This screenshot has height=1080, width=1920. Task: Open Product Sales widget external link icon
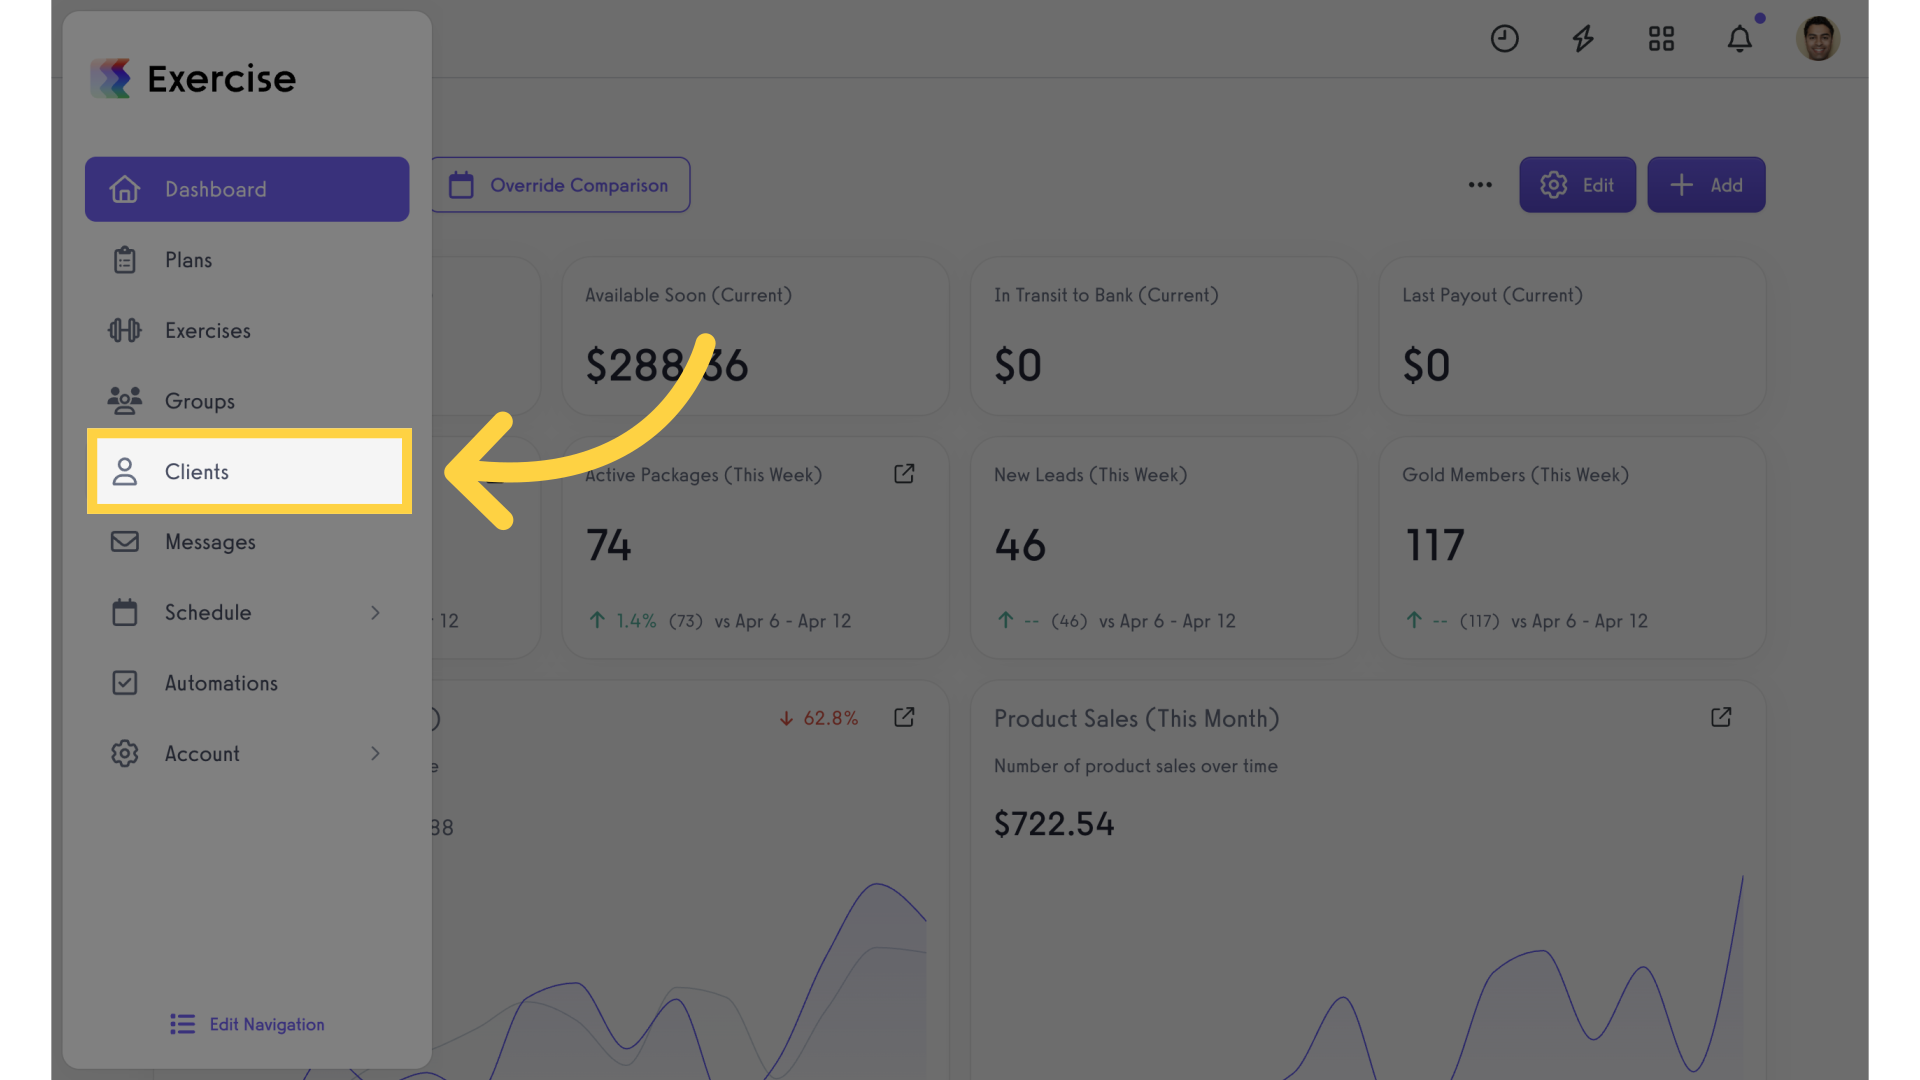tap(1721, 718)
